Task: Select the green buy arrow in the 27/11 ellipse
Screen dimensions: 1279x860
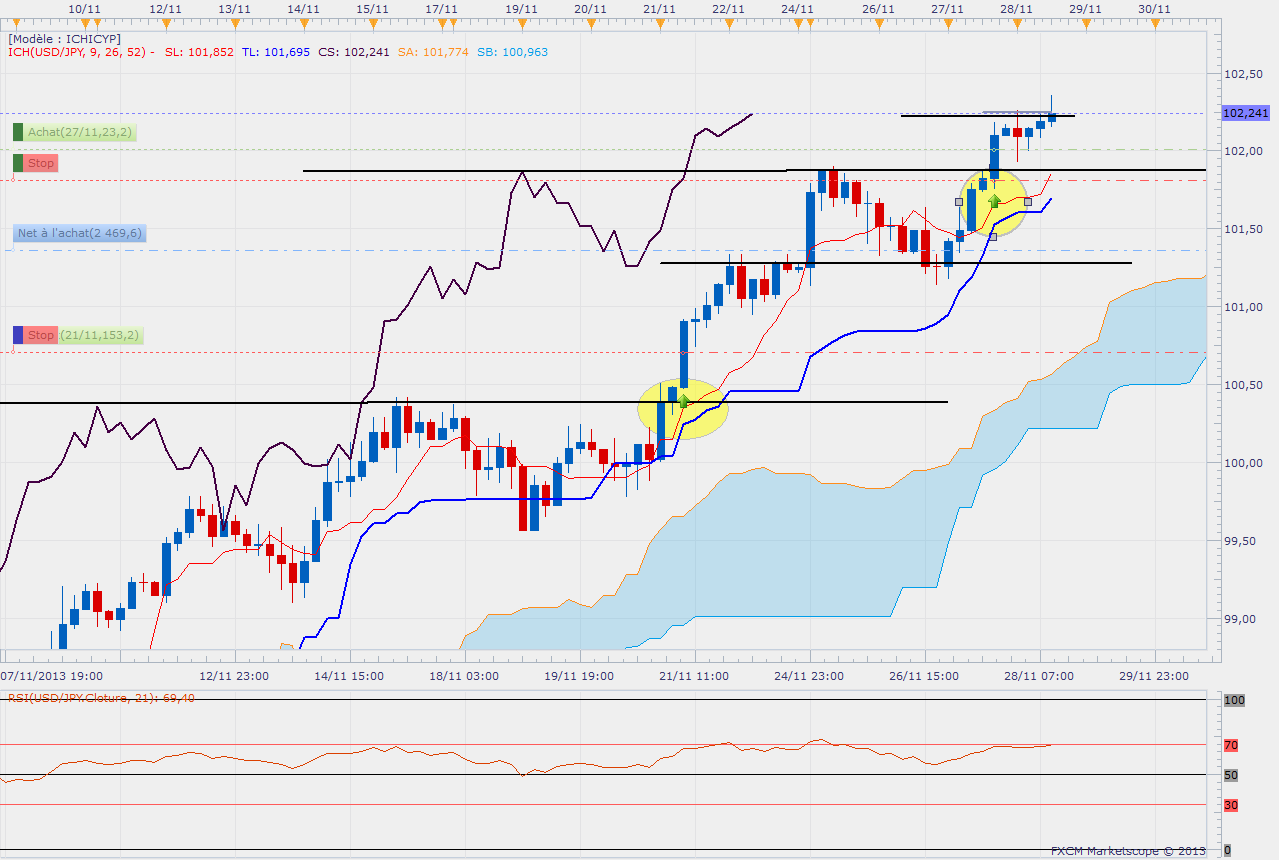Action: (995, 201)
